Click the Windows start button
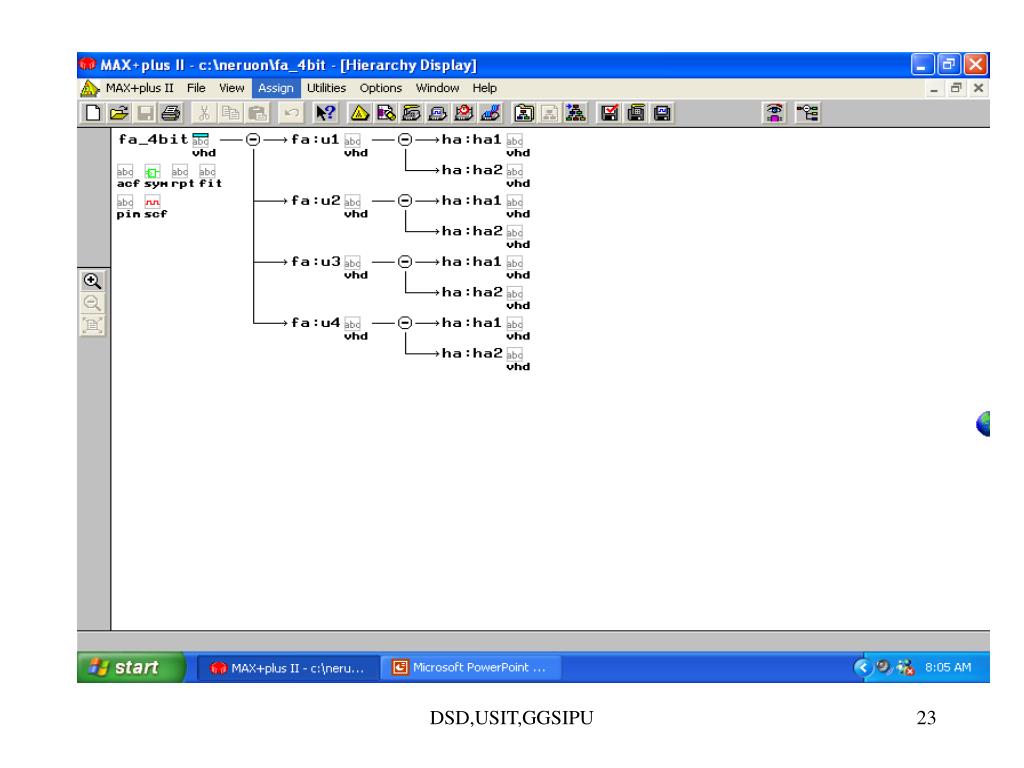 coord(131,667)
